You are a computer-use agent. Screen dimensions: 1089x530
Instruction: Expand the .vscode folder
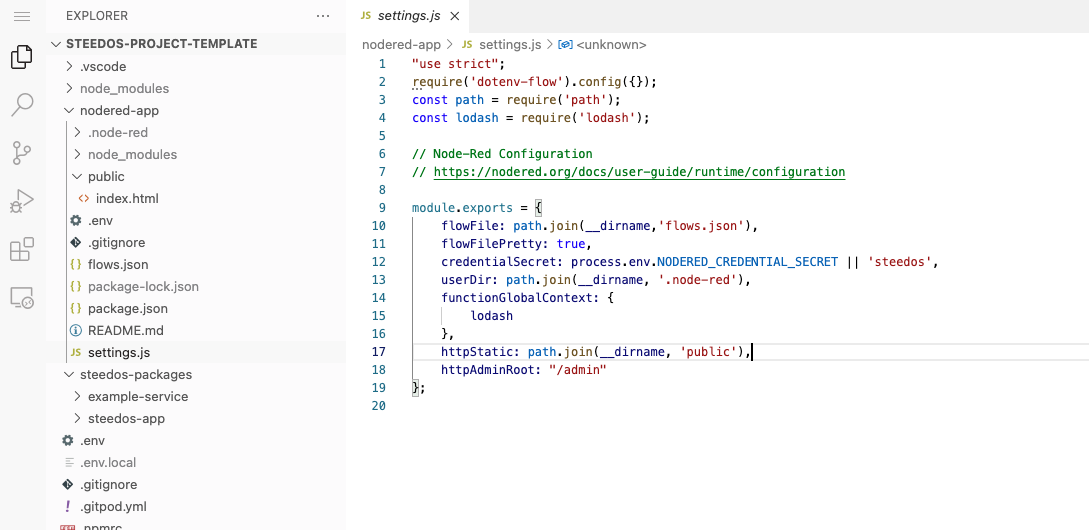[103, 66]
